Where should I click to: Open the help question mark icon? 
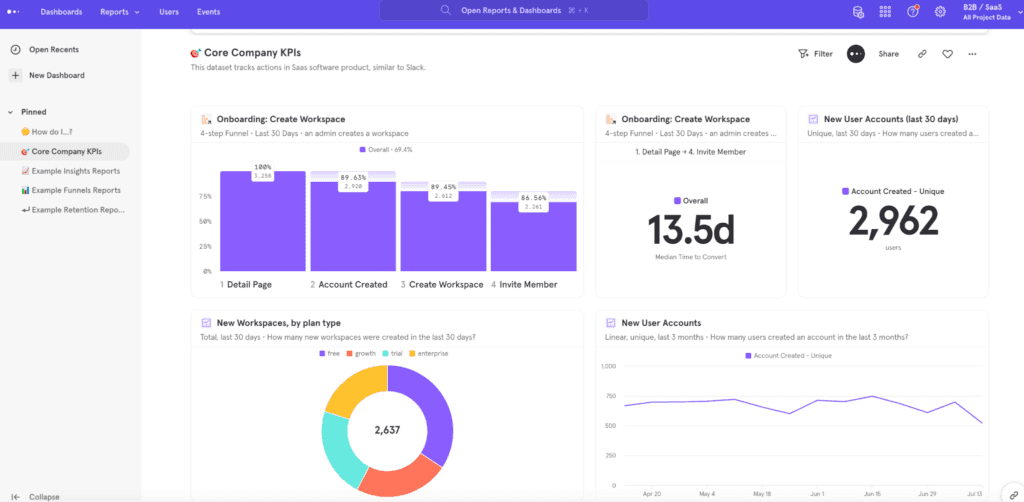pos(913,12)
